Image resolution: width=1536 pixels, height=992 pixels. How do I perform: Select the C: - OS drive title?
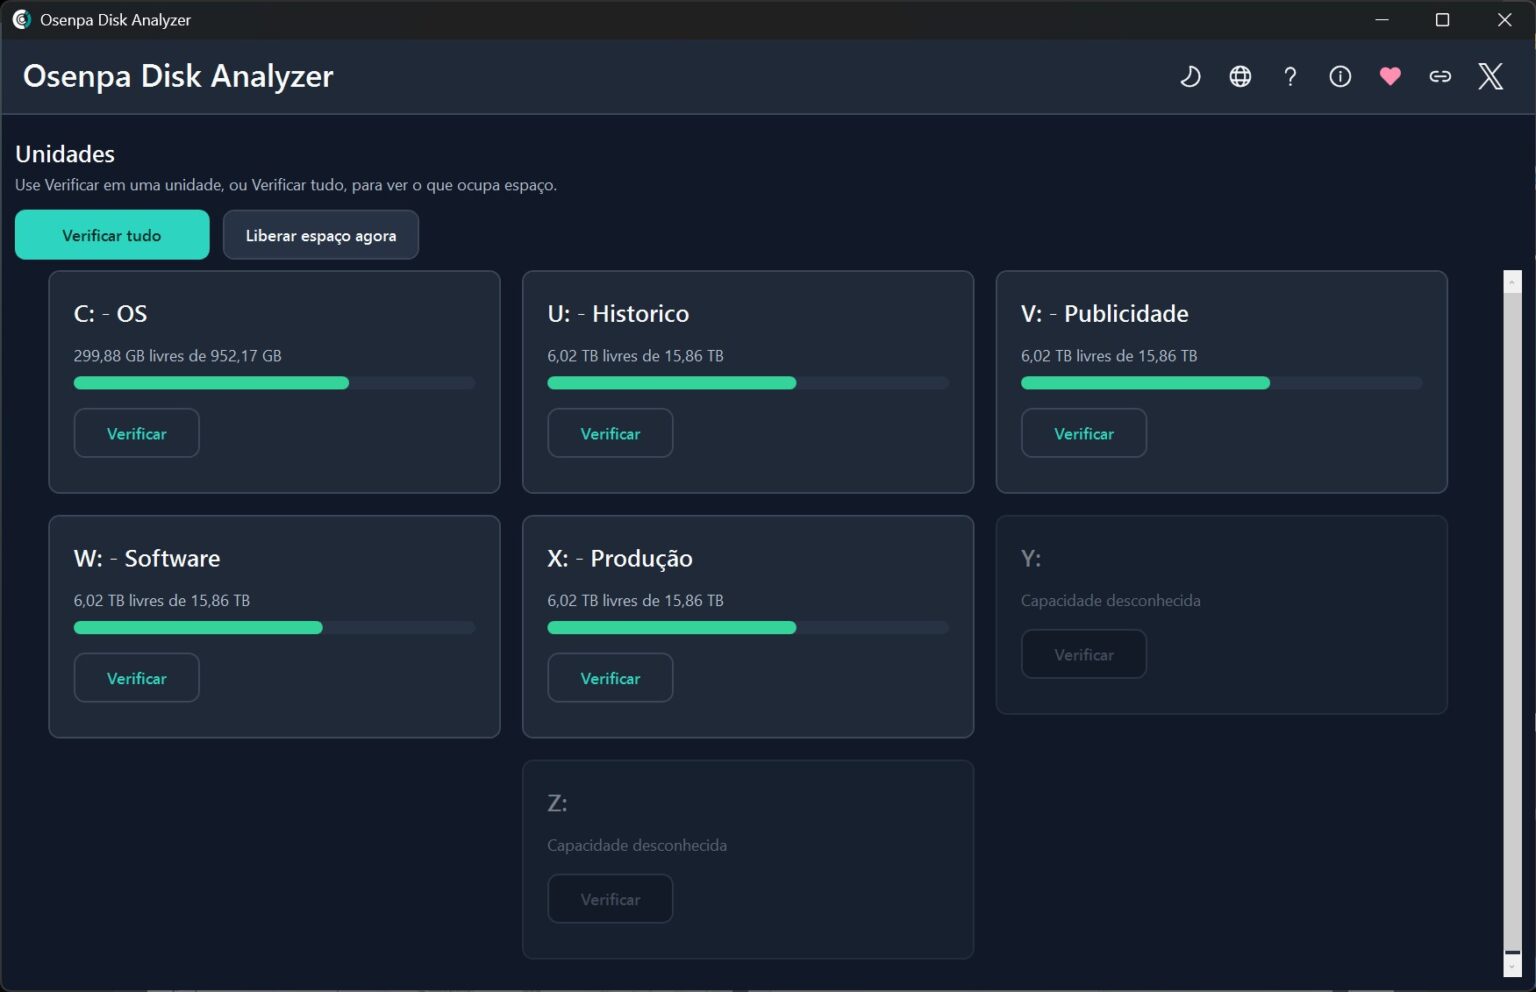(111, 314)
